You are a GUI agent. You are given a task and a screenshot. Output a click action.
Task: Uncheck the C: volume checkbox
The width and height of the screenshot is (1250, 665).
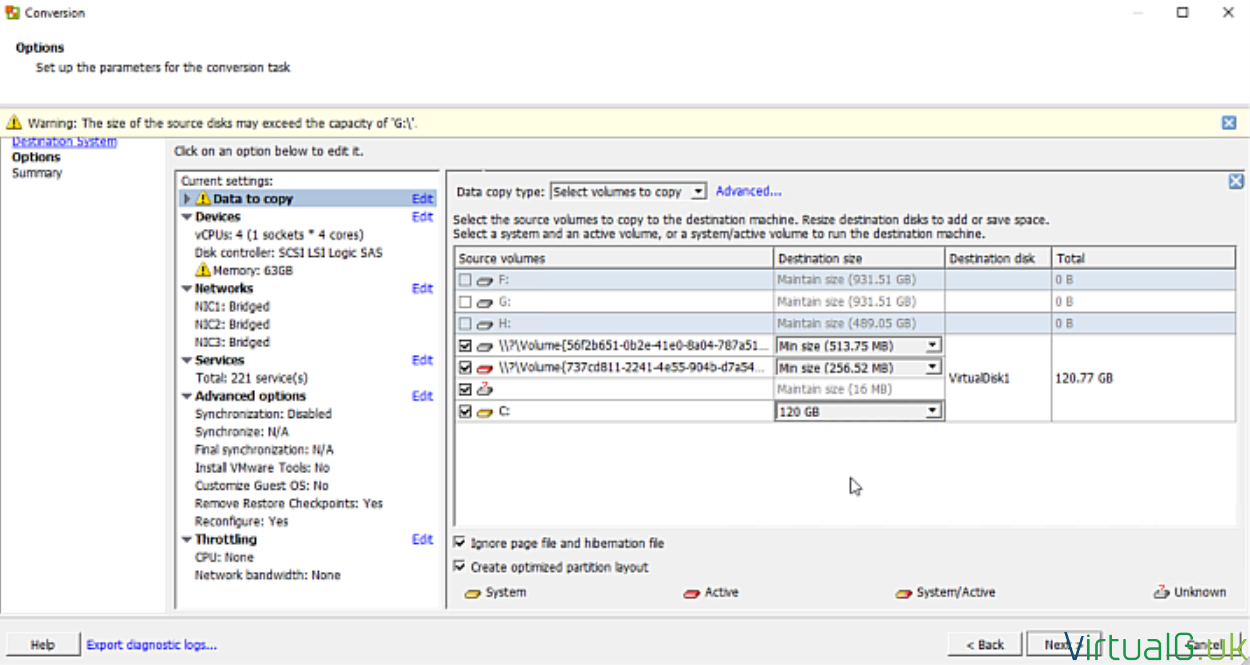pos(464,411)
